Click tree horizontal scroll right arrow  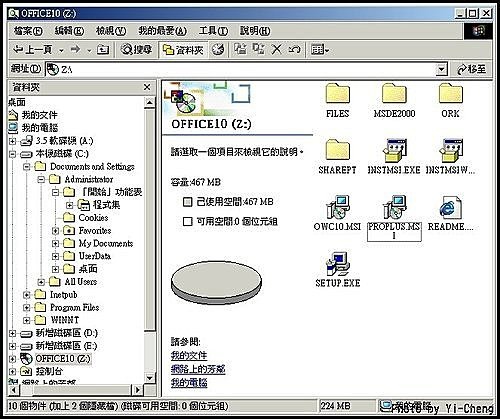coord(137,389)
